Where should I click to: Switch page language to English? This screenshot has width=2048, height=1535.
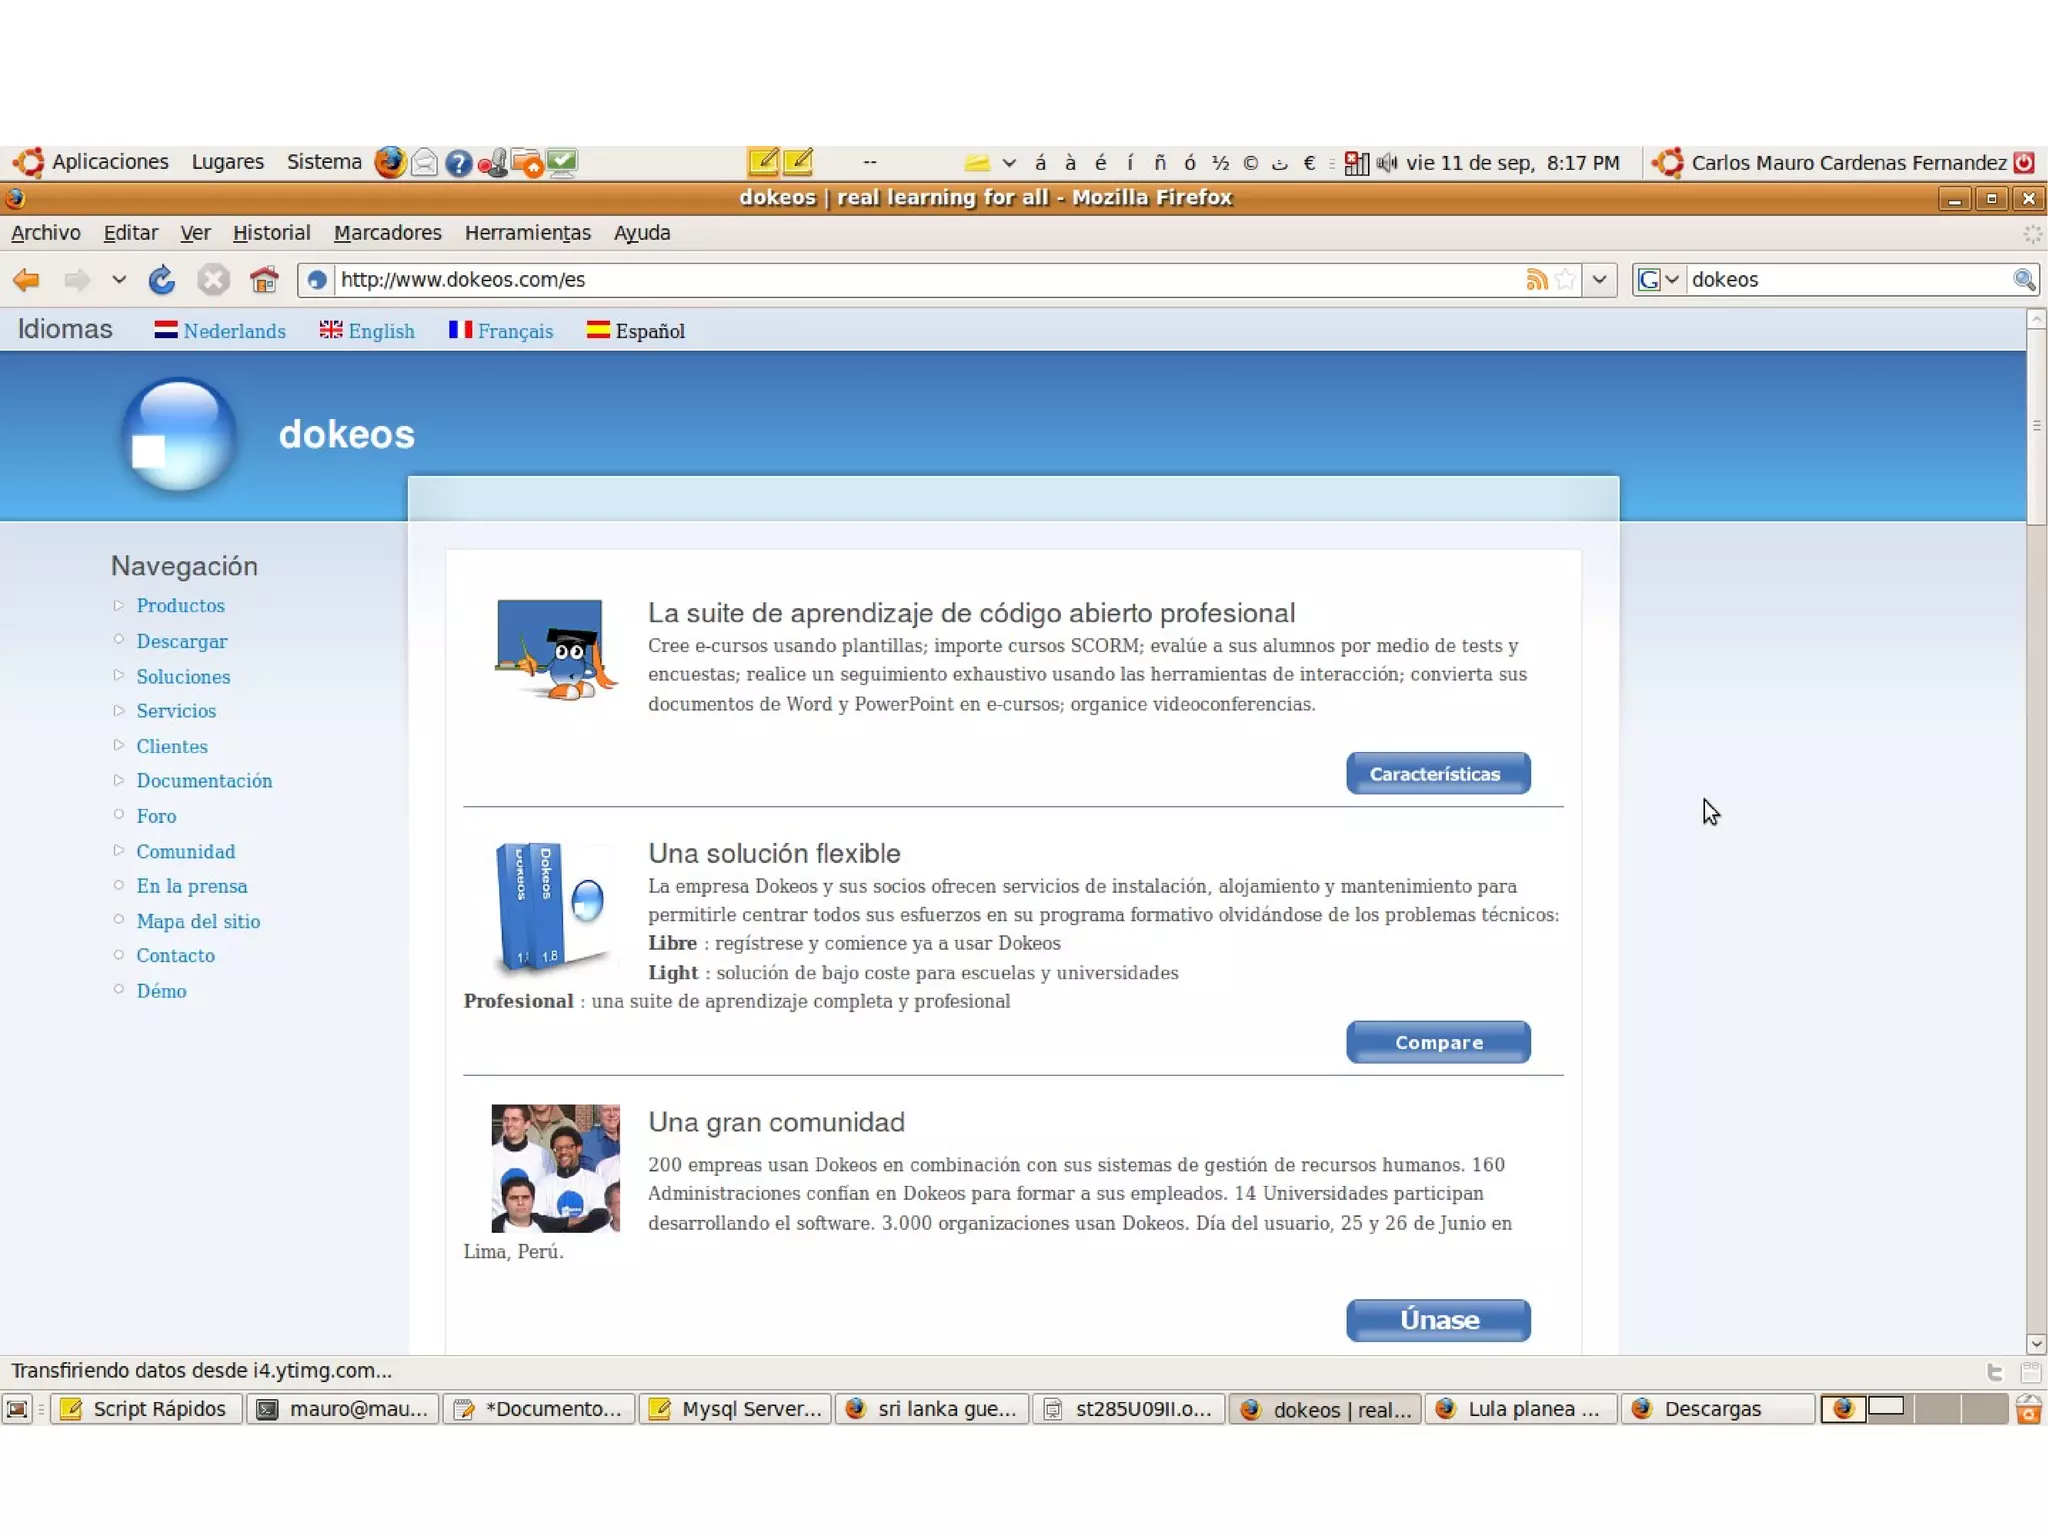click(x=380, y=331)
